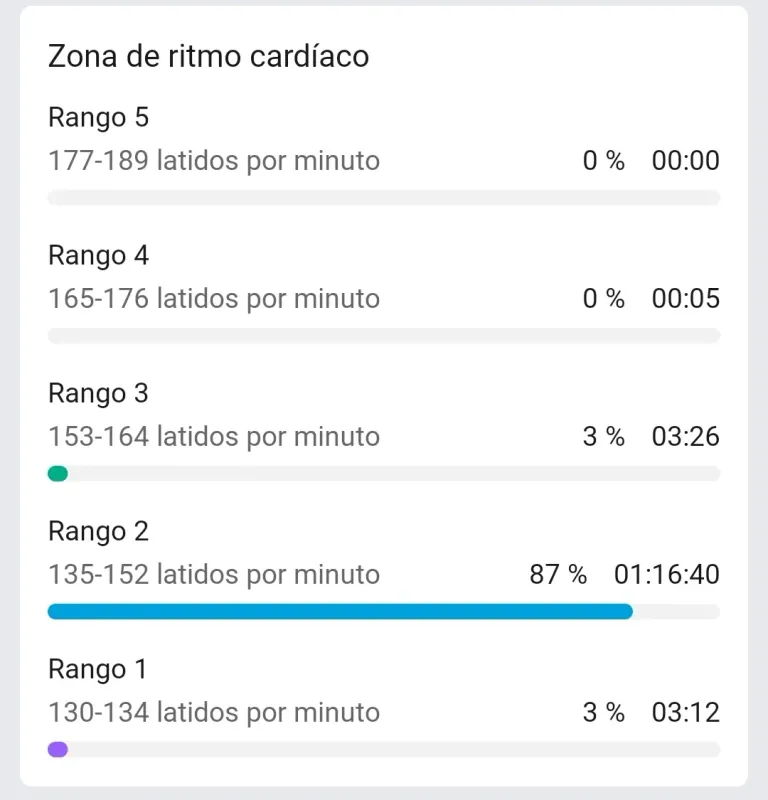Image resolution: width=768 pixels, height=800 pixels.
Task: Click the 'Zona de ritmo cardíaco' title
Action: pyautogui.click(x=208, y=56)
